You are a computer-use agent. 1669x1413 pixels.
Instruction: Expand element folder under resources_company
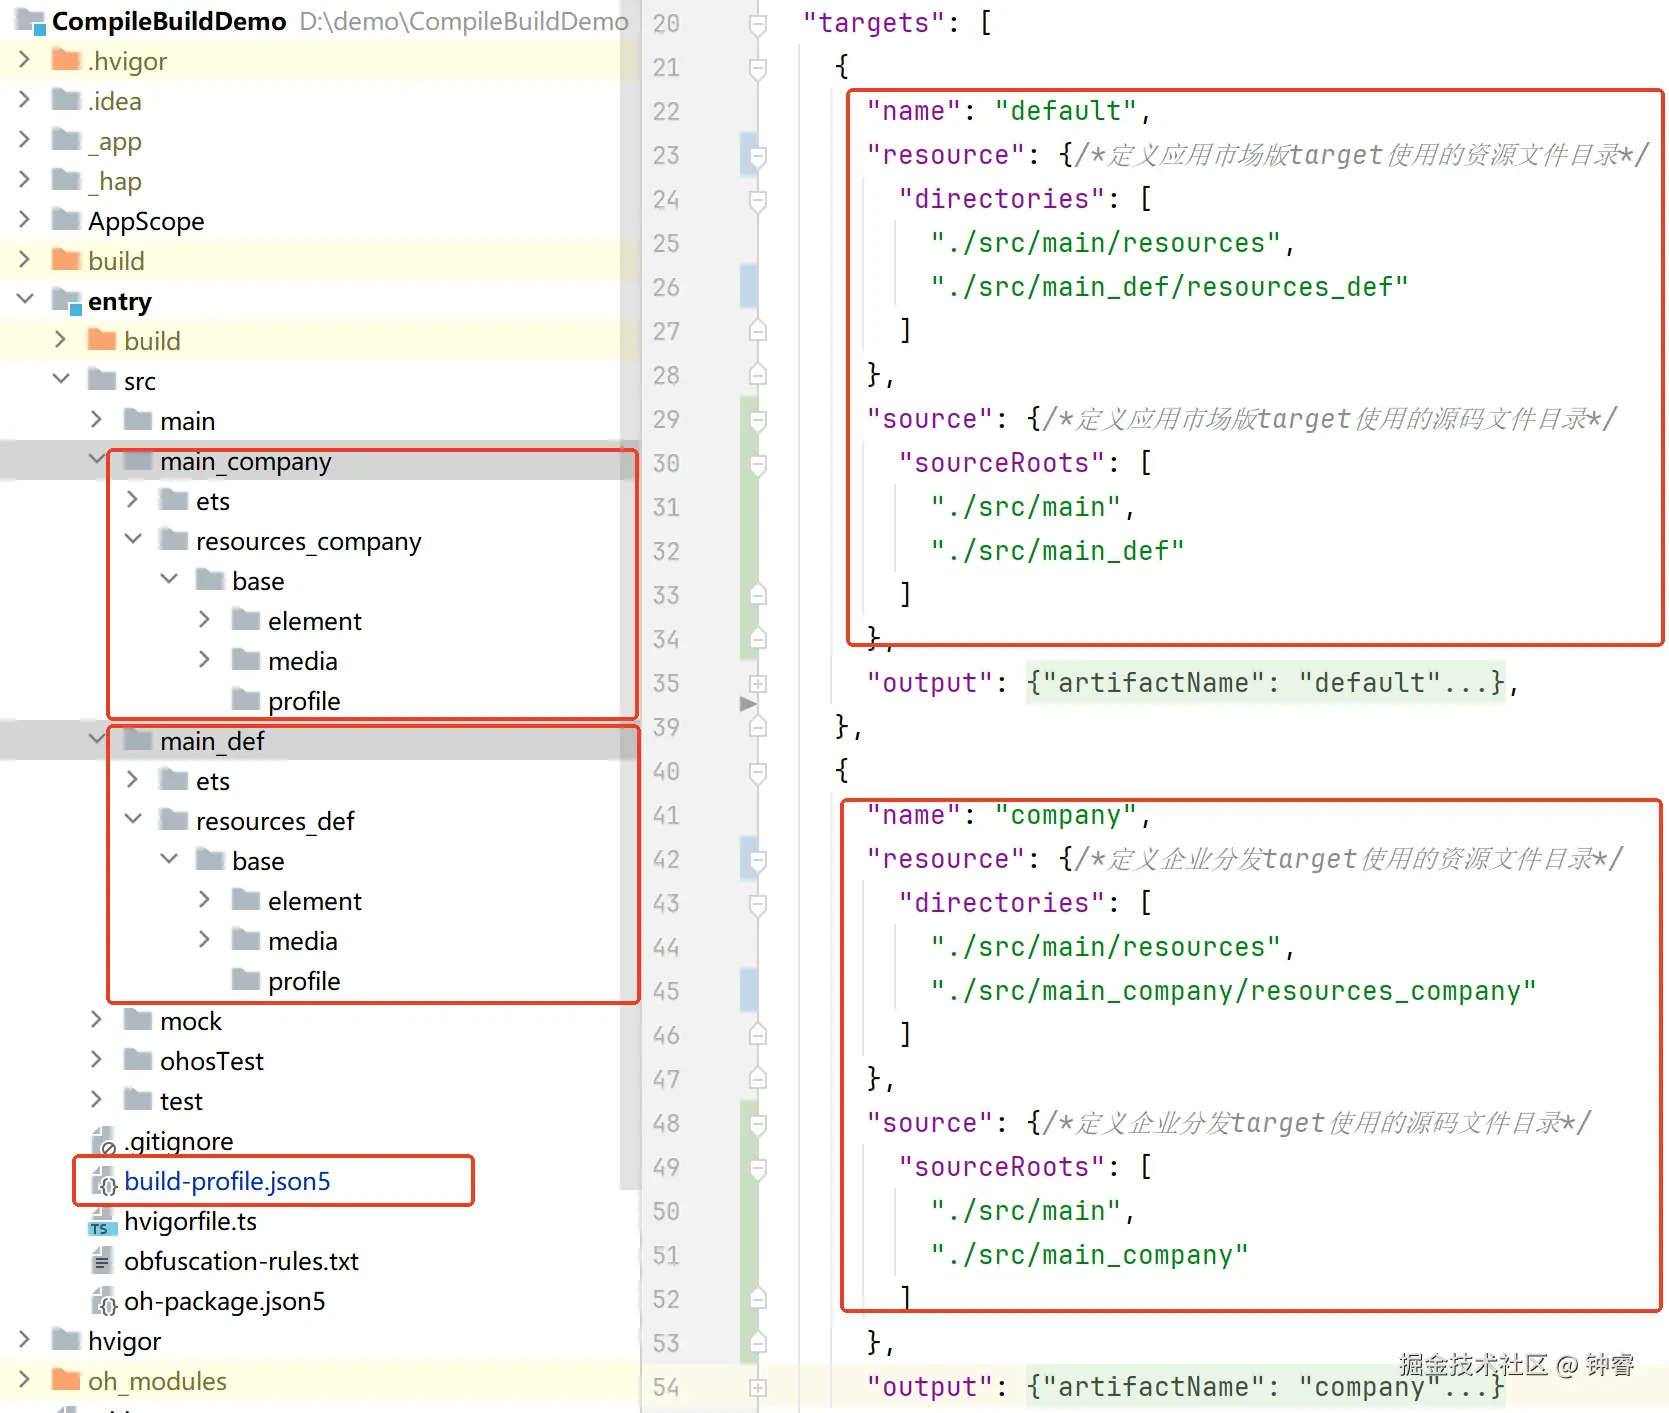204,620
